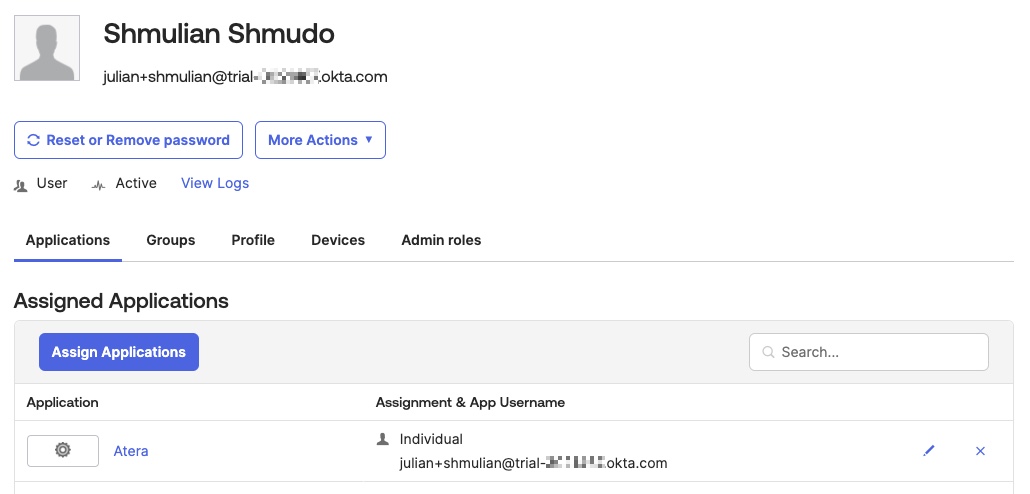Click the Assign Applications button
The width and height of the screenshot is (1030, 494).
coord(119,352)
